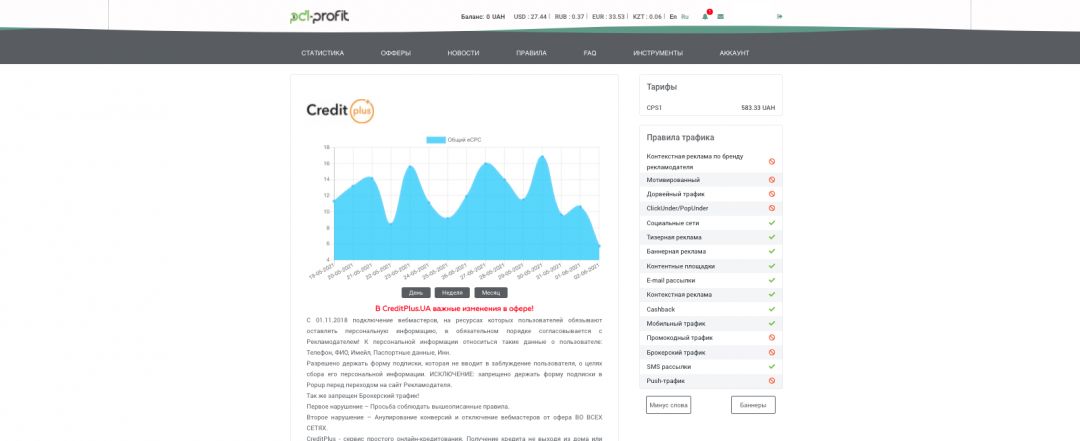Screen dimensions: 1080x441
Task: Click prohibited icon for Мотивированный traffic
Action: click(x=771, y=180)
